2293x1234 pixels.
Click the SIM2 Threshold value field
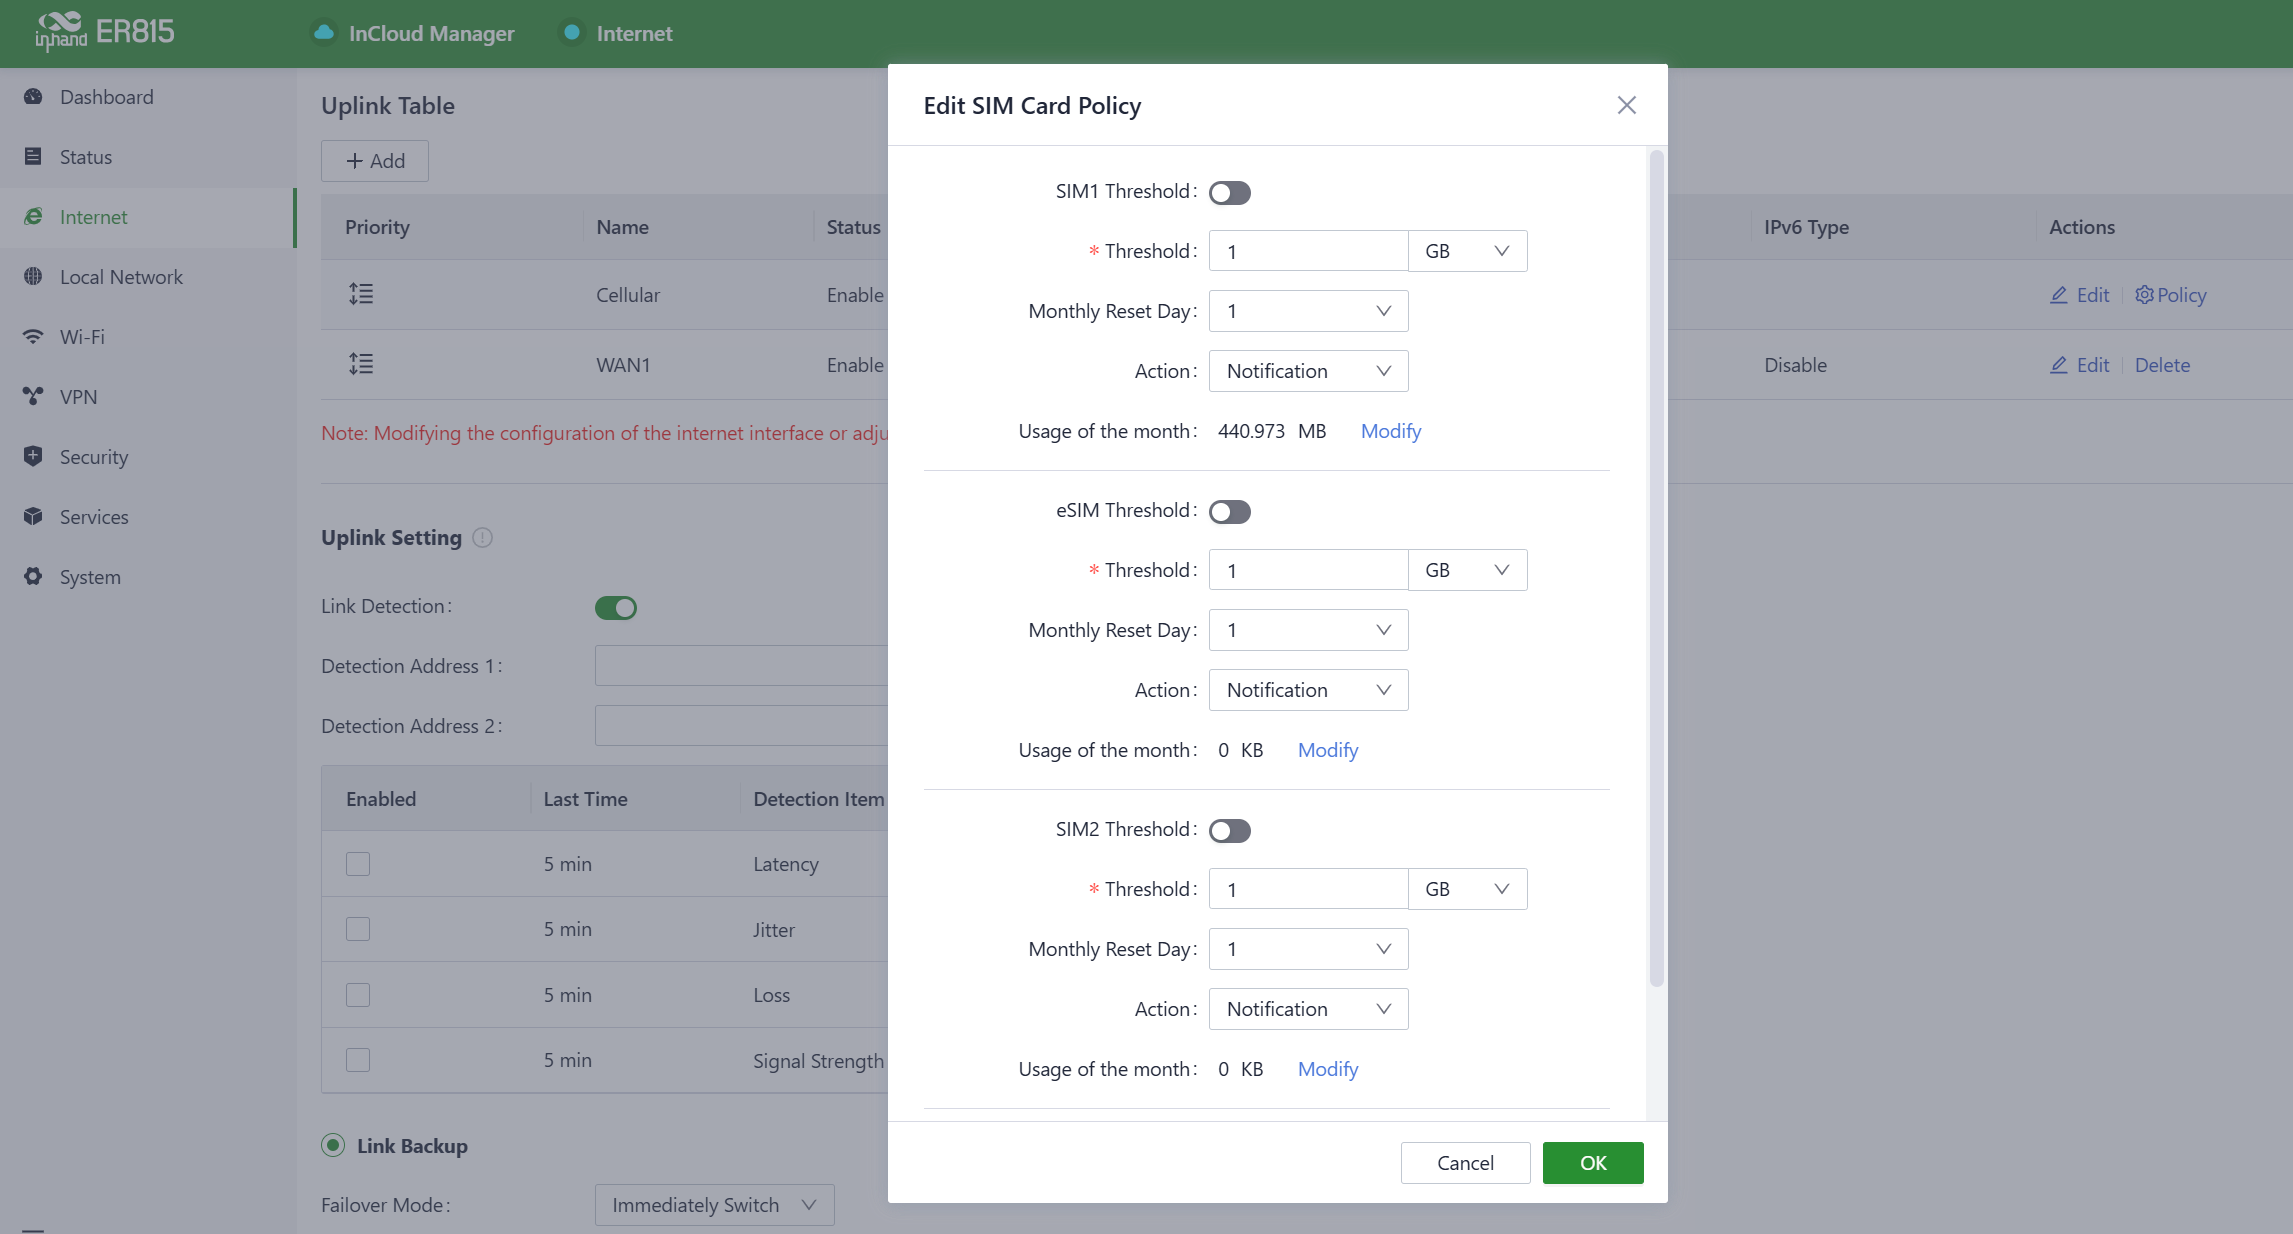1308,889
